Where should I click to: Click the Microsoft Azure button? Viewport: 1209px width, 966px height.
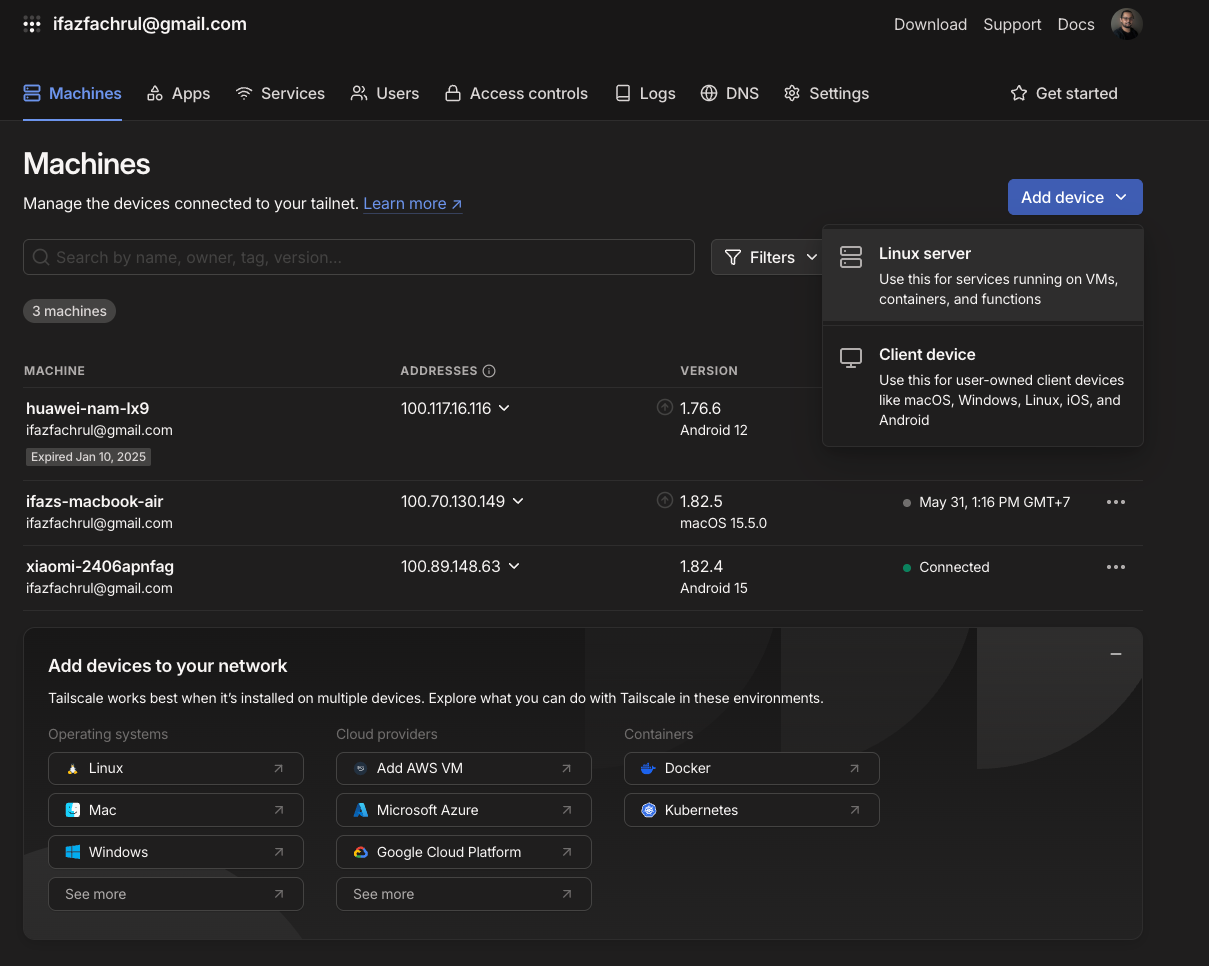pos(464,810)
